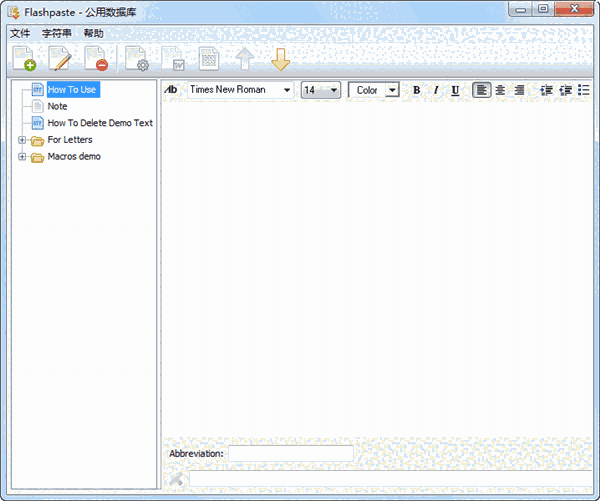Click the Note document icon
Screen dimensions: 600x501
(x=38, y=106)
